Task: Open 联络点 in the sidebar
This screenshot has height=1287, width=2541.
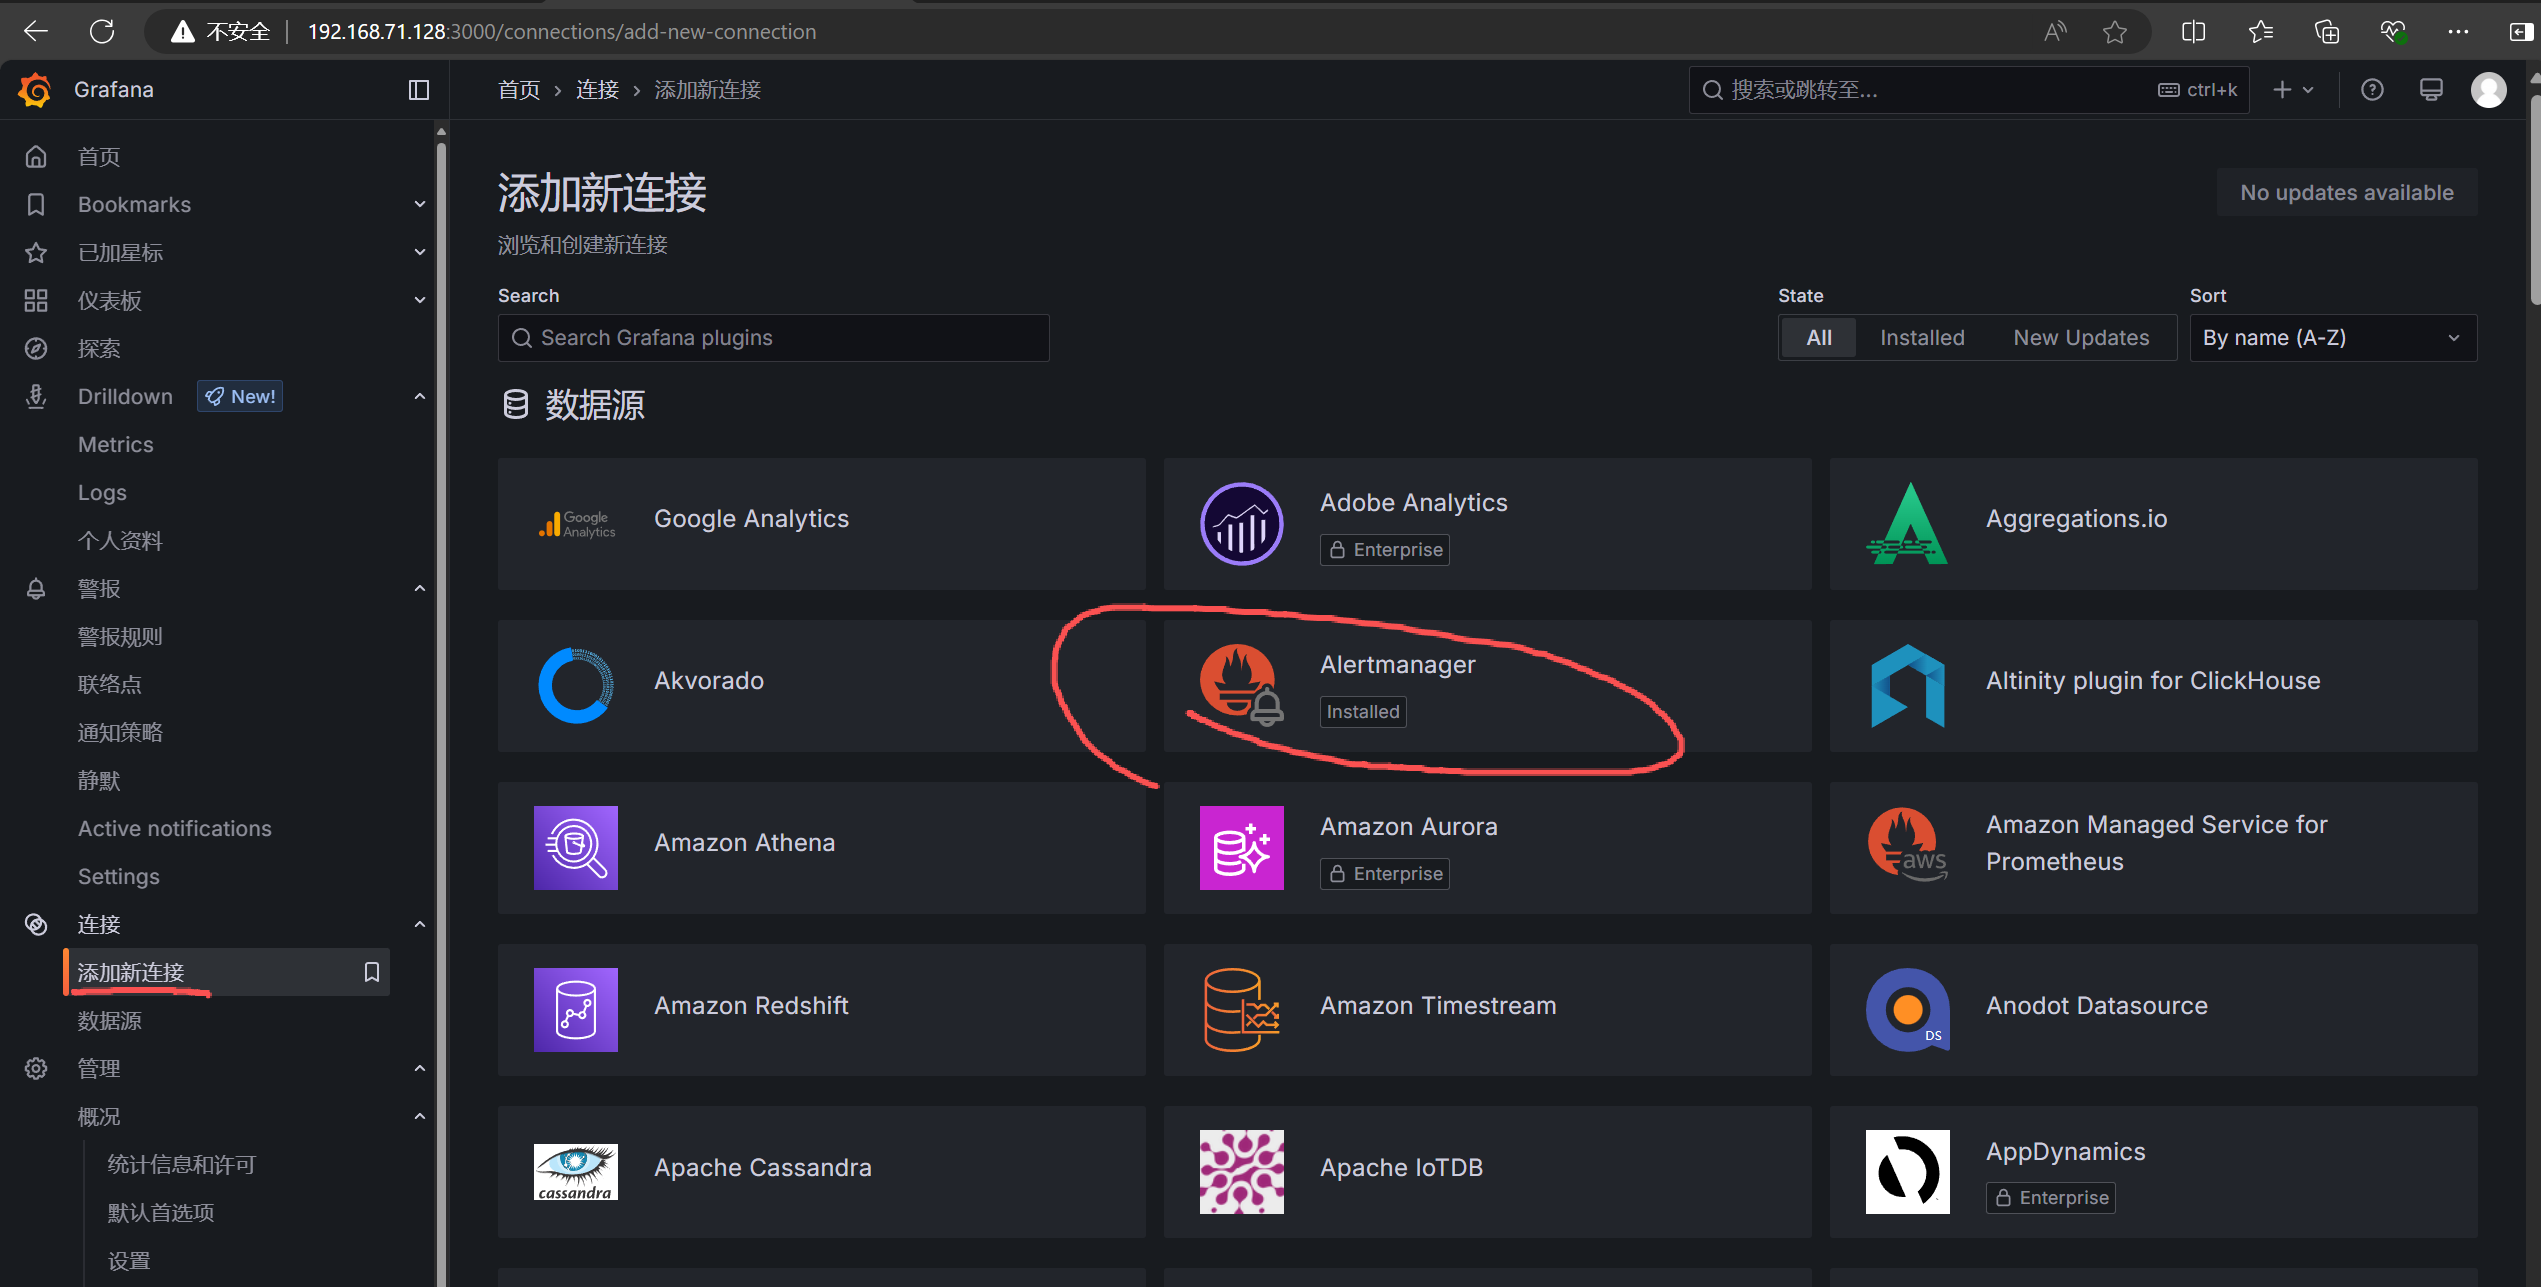Action: 110,684
